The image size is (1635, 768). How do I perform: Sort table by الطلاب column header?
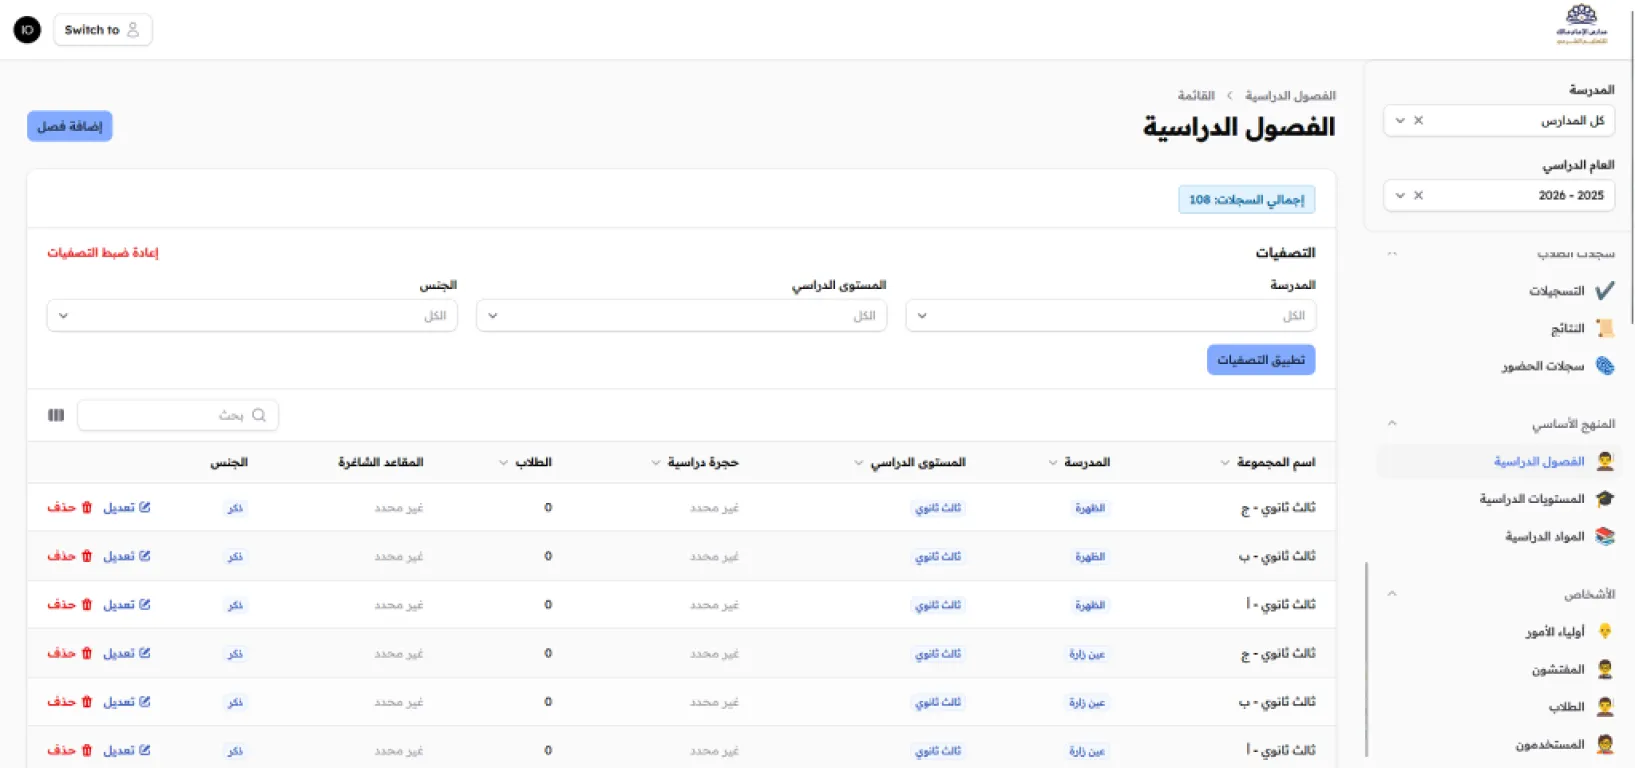click(x=525, y=462)
